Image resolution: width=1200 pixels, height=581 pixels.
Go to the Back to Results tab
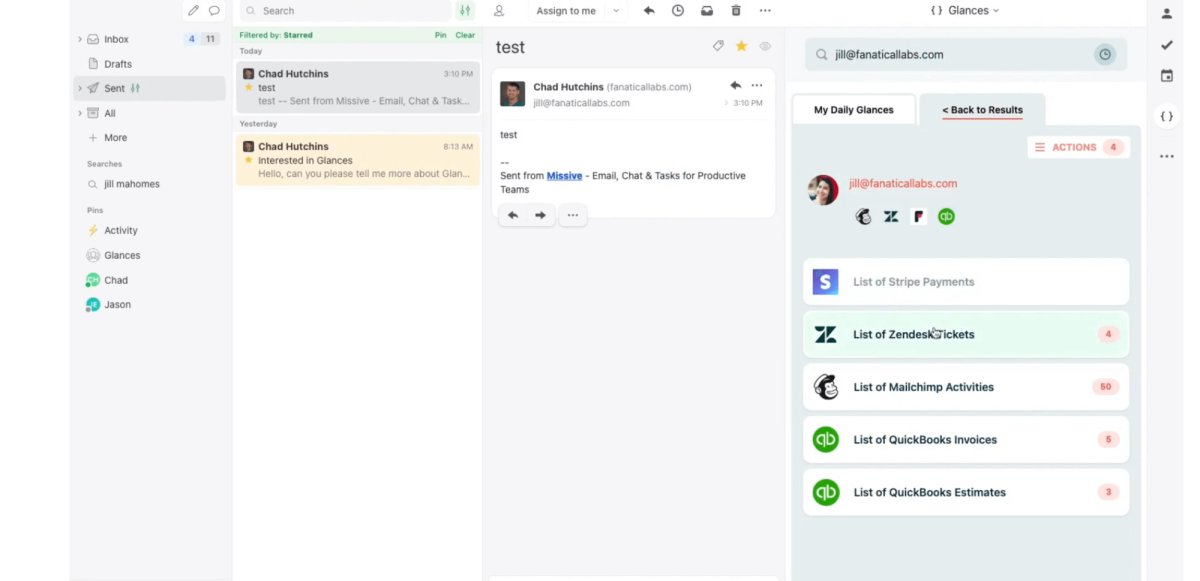982,110
